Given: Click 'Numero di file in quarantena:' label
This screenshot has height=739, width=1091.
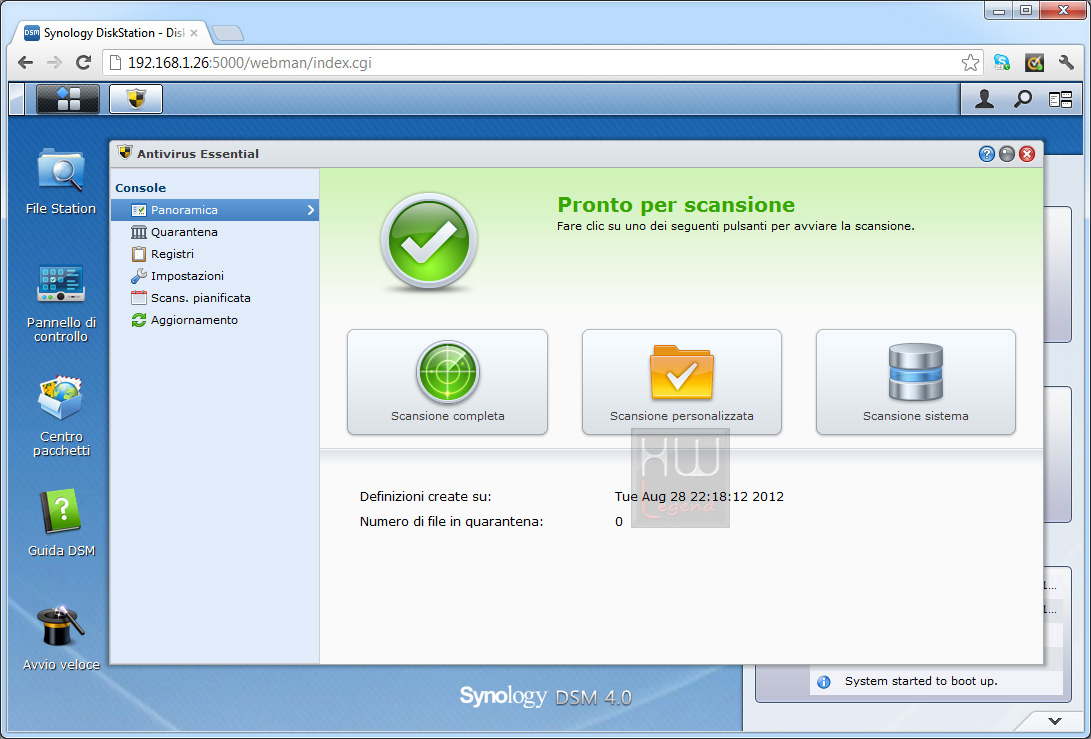Looking at the screenshot, I should click(x=452, y=522).
